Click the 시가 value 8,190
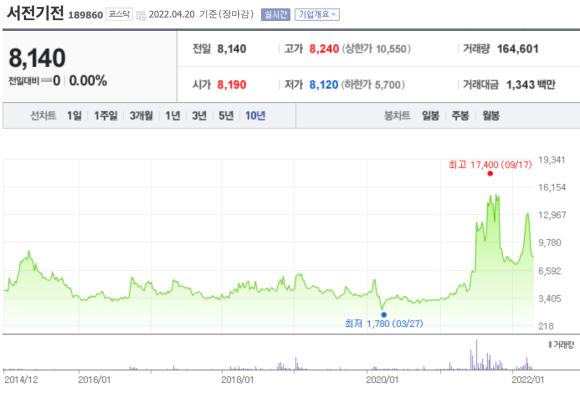Image resolution: width=580 pixels, height=393 pixels. coord(232,85)
